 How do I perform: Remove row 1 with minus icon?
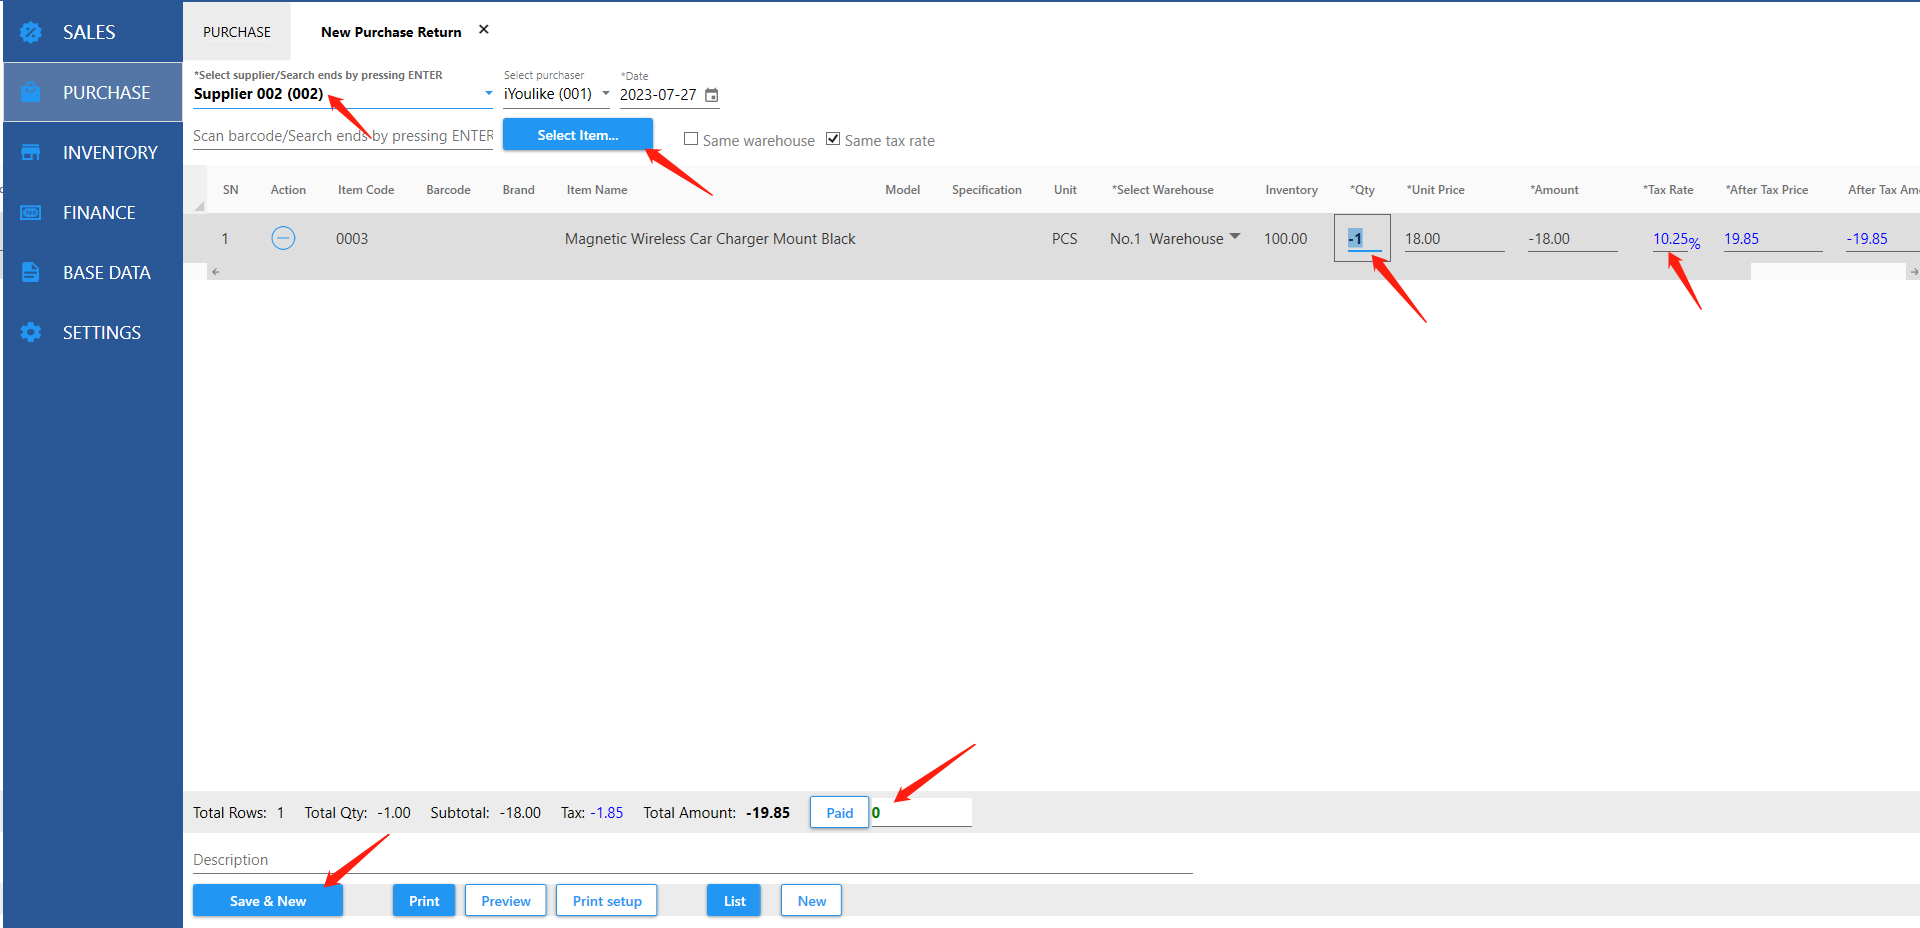pos(283,238)
